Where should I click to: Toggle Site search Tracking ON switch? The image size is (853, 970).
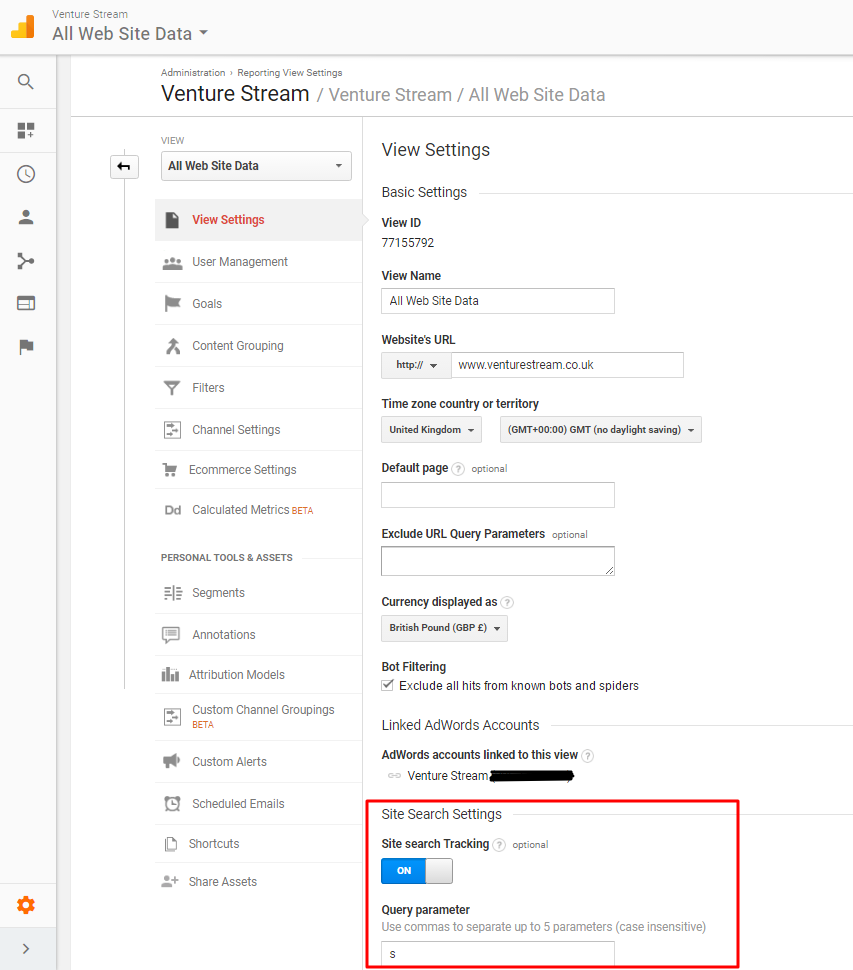coord(417,871)
